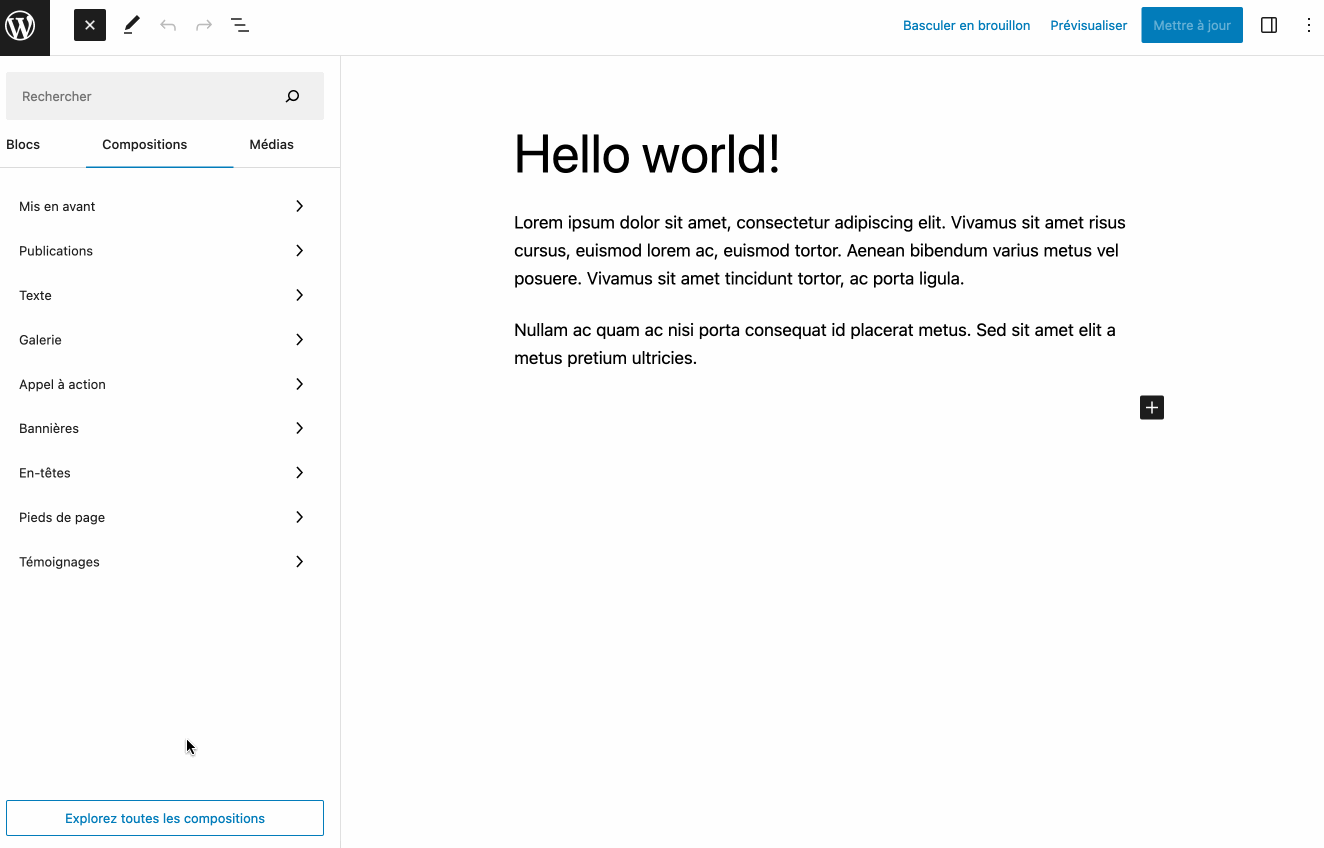The image size is (1324, 848).
Task: Click the Prévisualiser button
Action: coord(1088,26)
